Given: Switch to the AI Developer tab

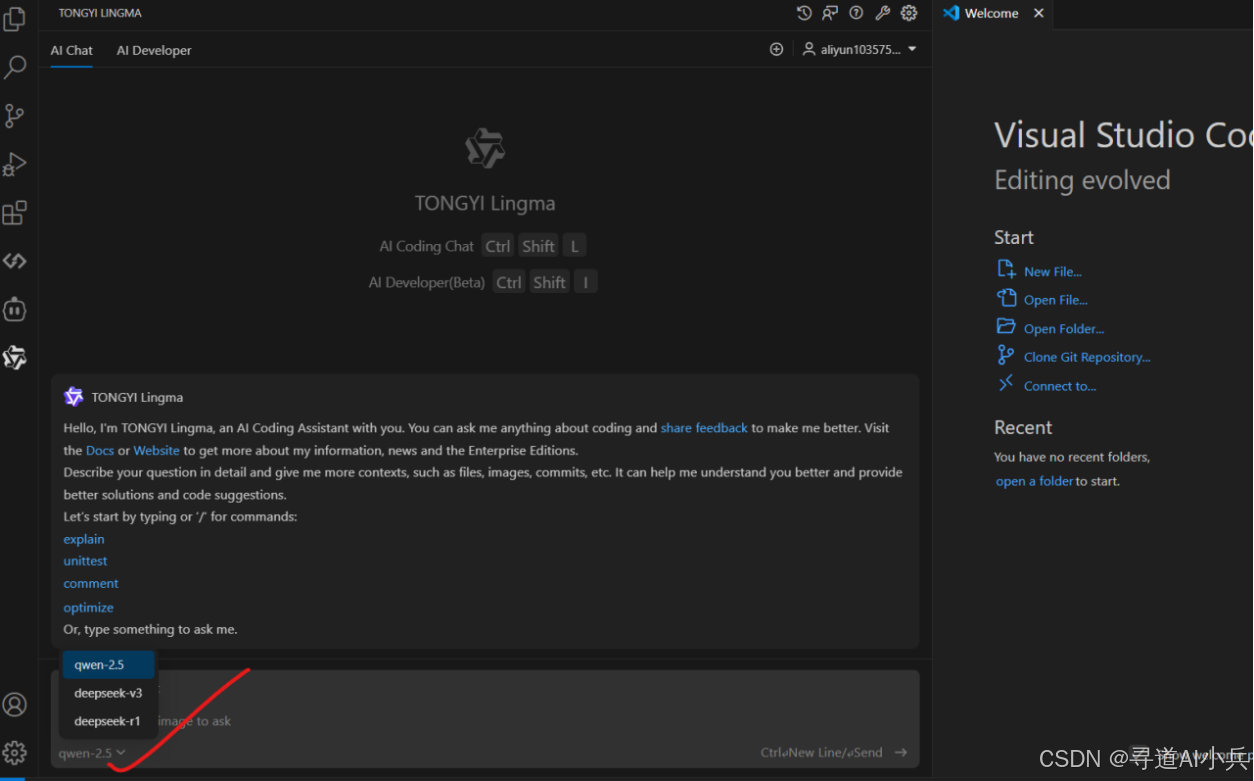Looking at the screenshot, I should (x=154, y=50).
